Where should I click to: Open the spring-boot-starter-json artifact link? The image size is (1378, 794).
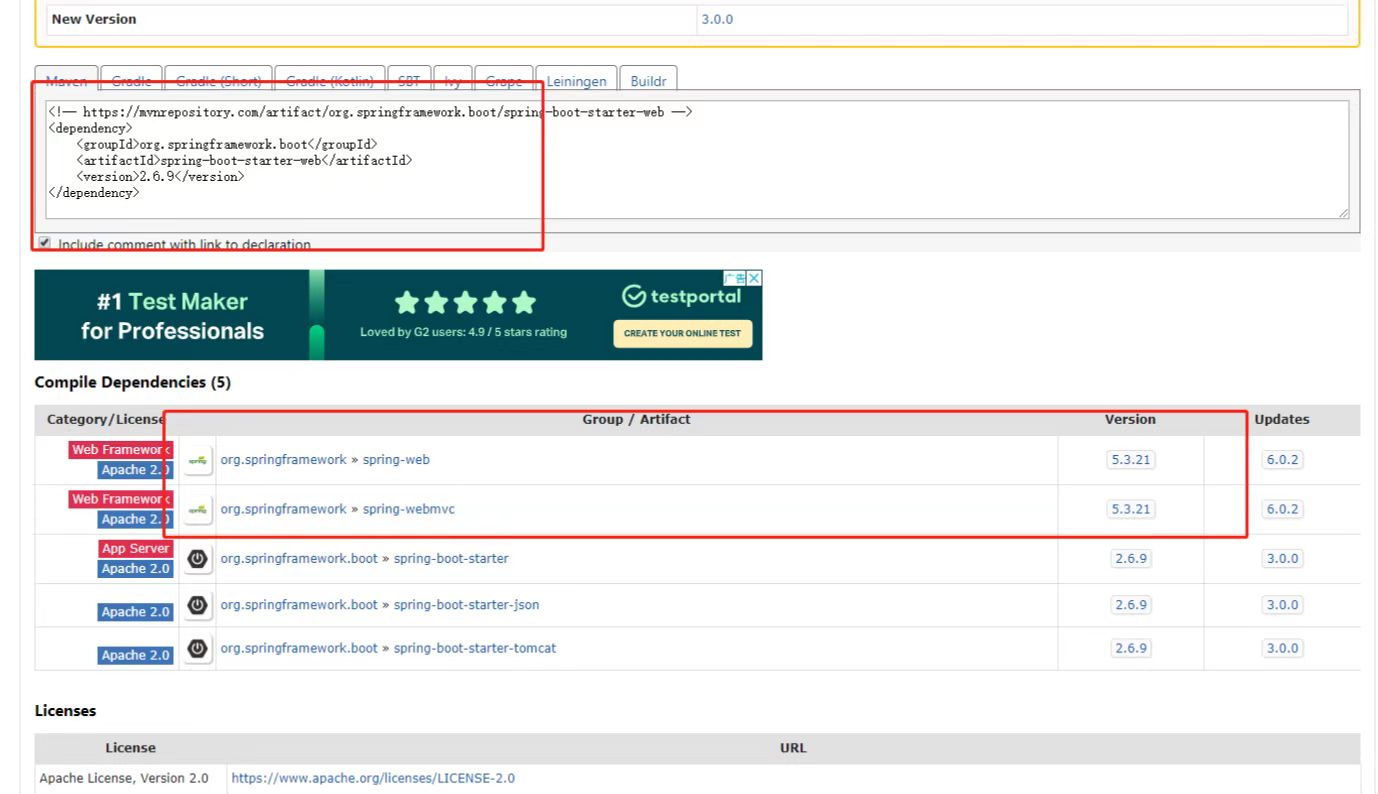coord(467,605)
